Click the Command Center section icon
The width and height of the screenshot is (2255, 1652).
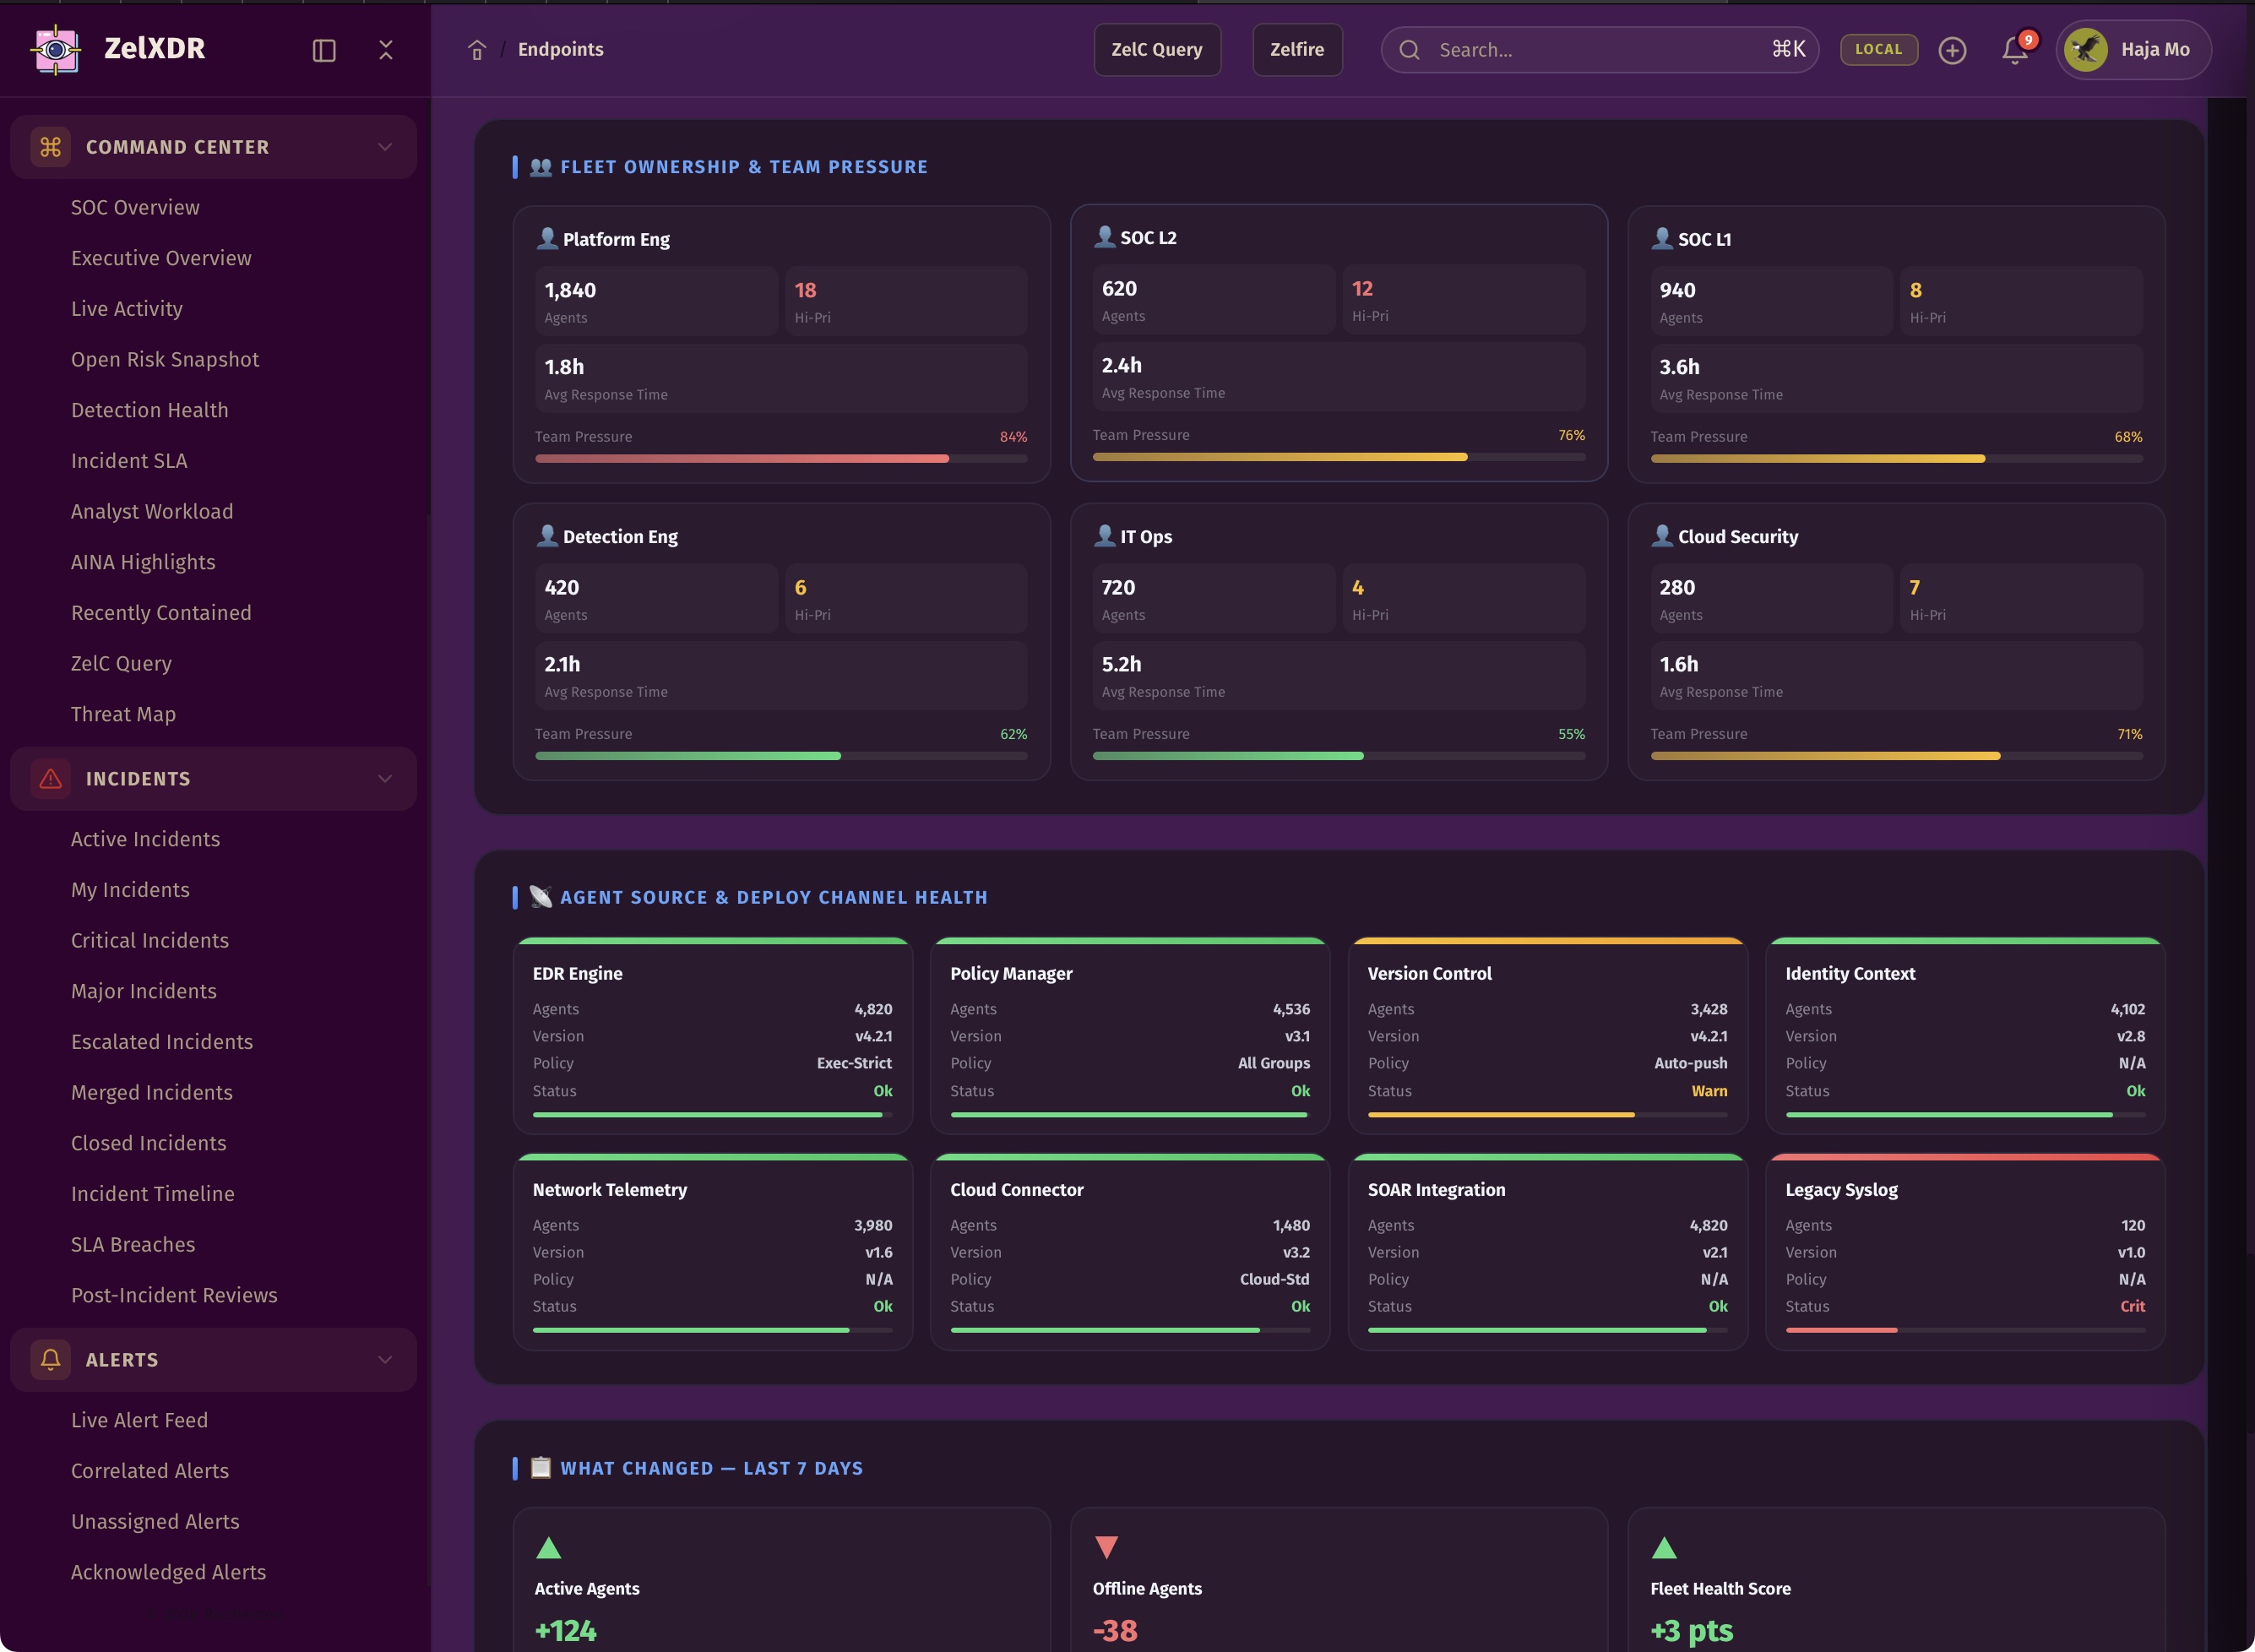coord(51,147)
